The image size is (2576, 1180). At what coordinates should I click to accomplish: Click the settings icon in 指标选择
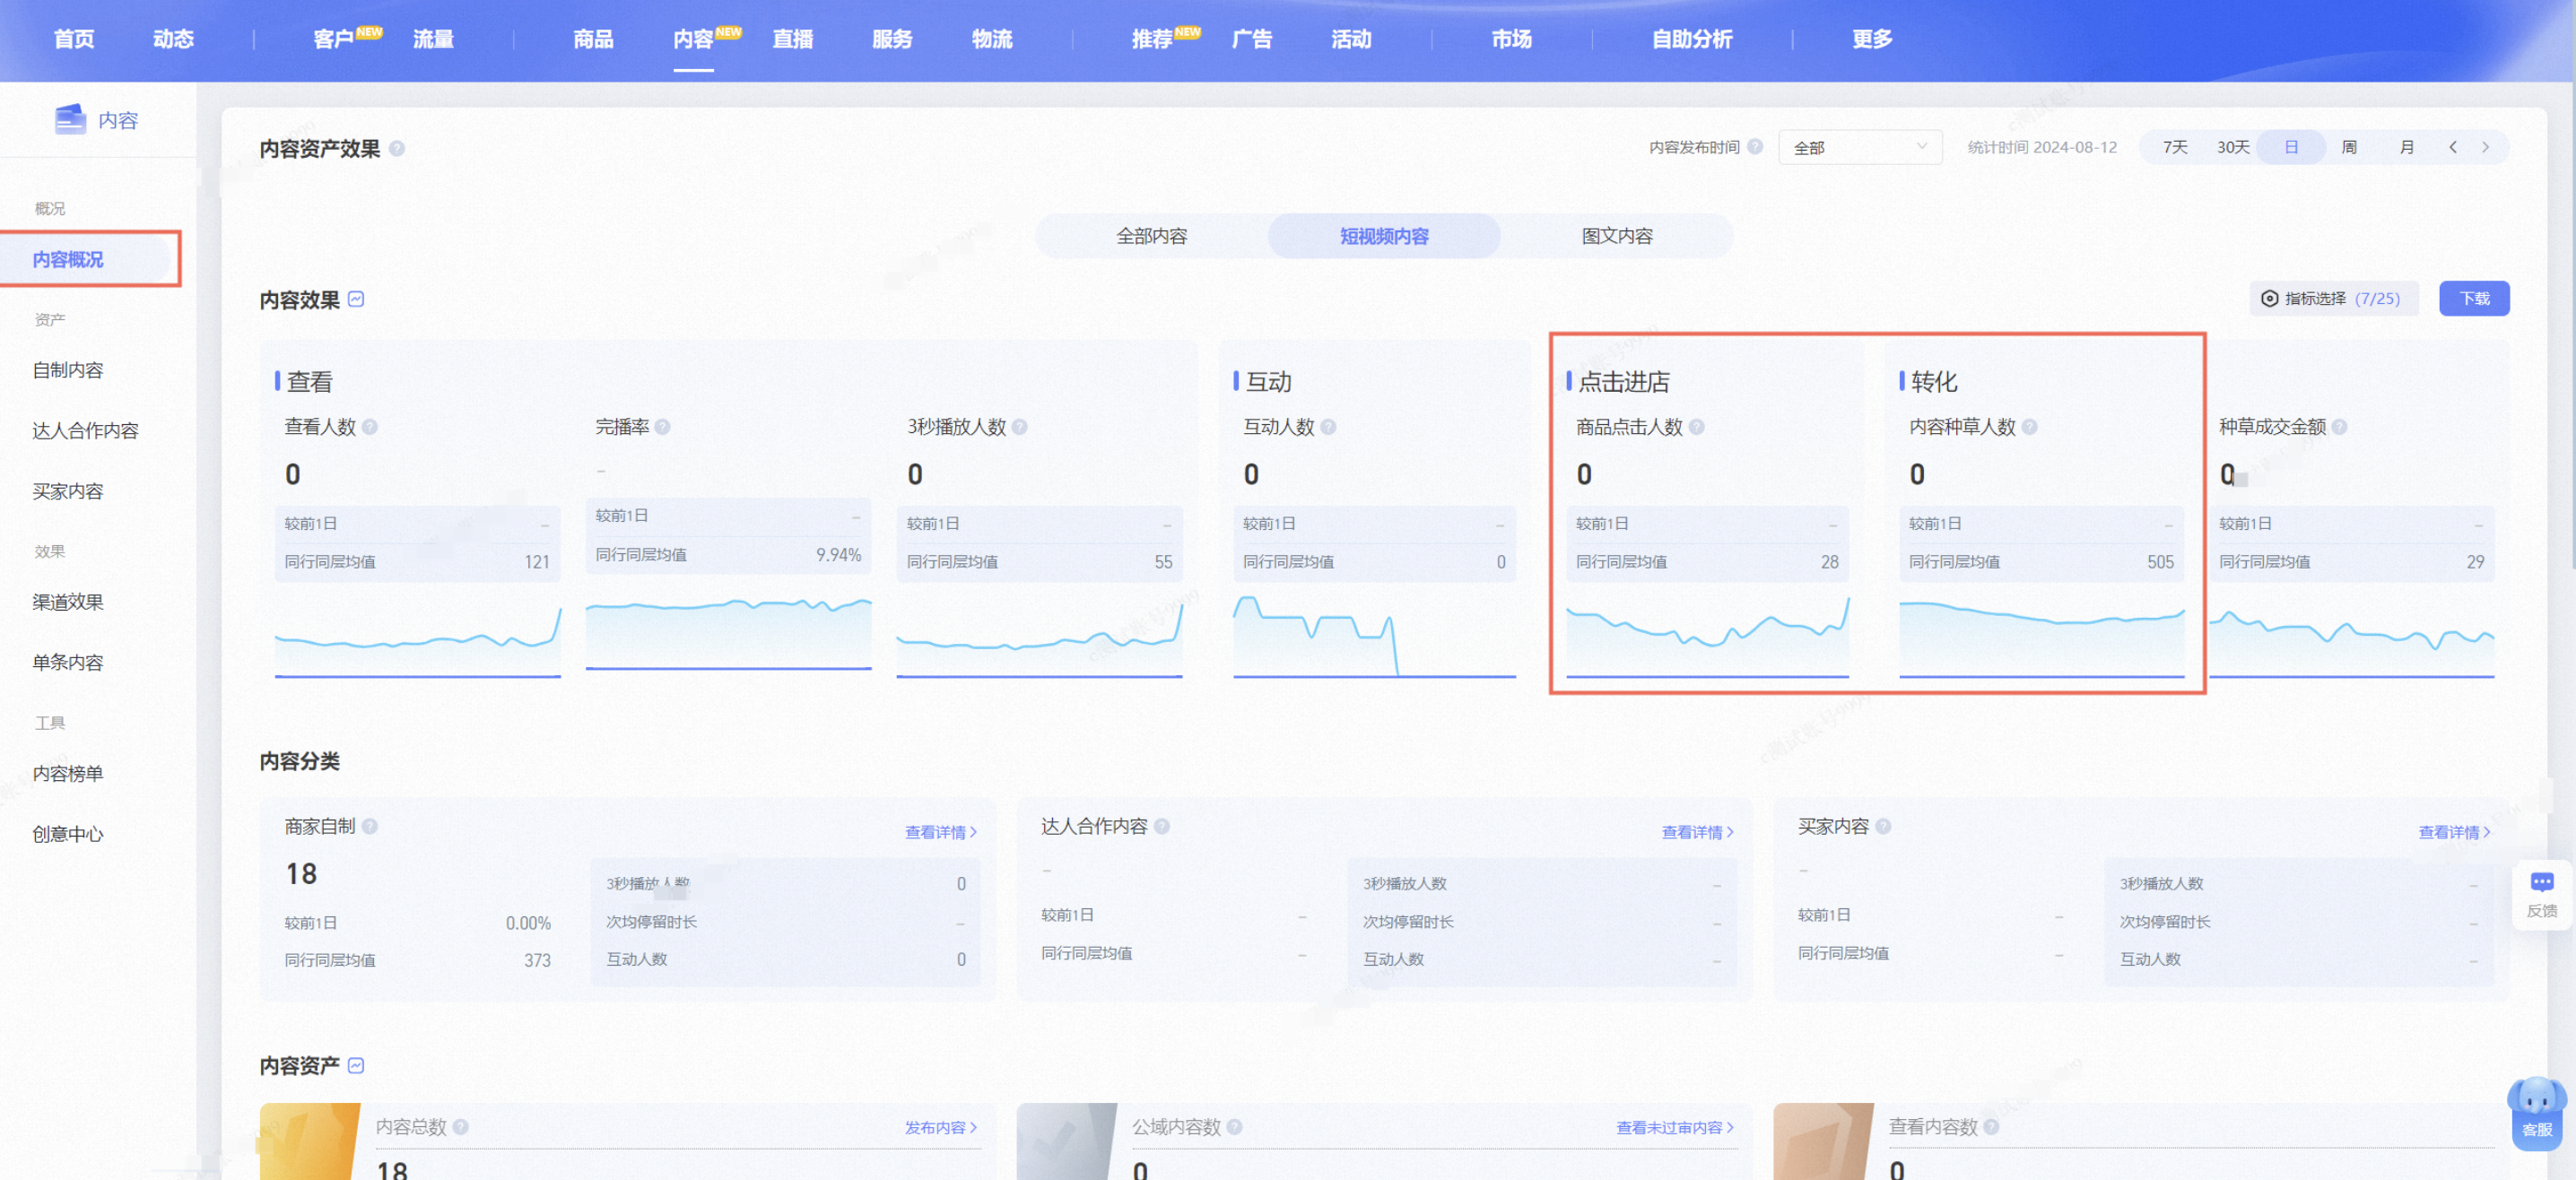pos(2269,299)
